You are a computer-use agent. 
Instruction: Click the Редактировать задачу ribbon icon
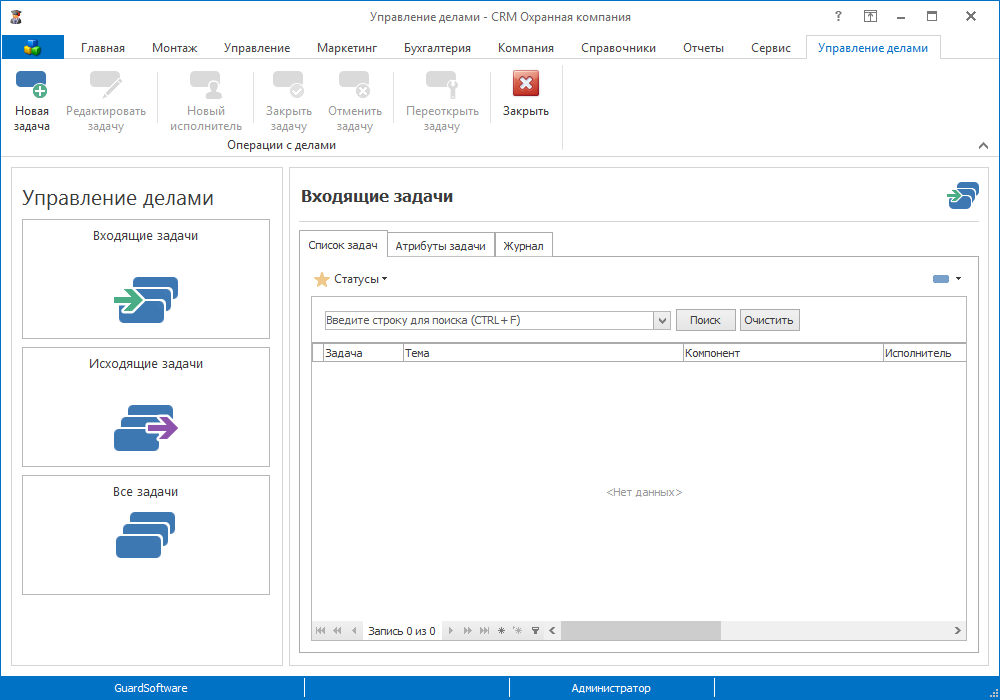coord(105,84)
